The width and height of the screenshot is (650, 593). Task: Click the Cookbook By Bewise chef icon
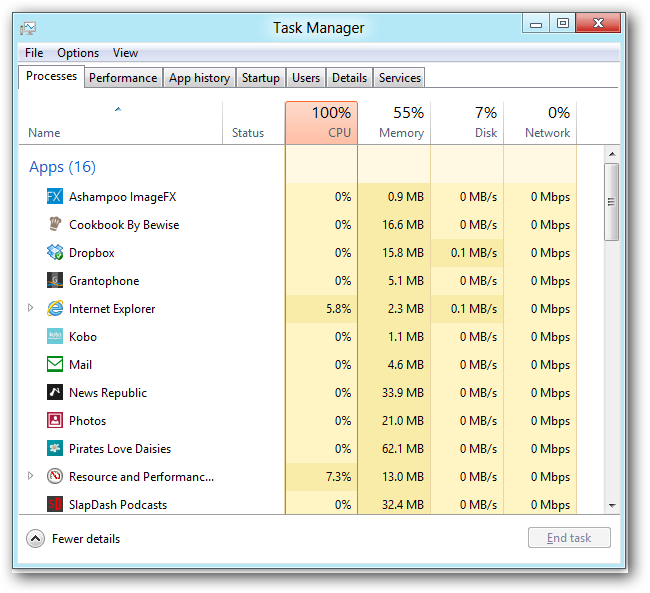pyautogui.click(x=55, y=225)
